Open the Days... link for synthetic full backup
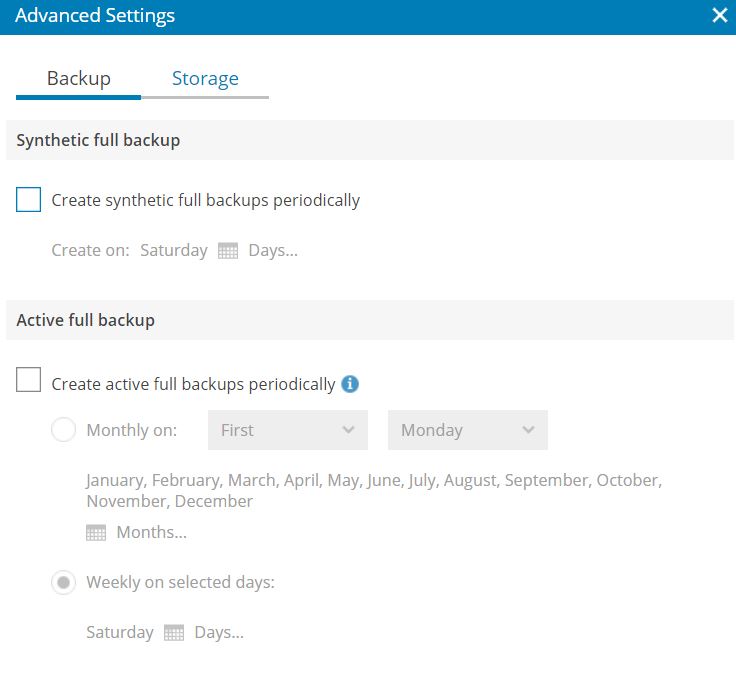The height and width of the screenshot is (691, 736). (x=273, y=251)
